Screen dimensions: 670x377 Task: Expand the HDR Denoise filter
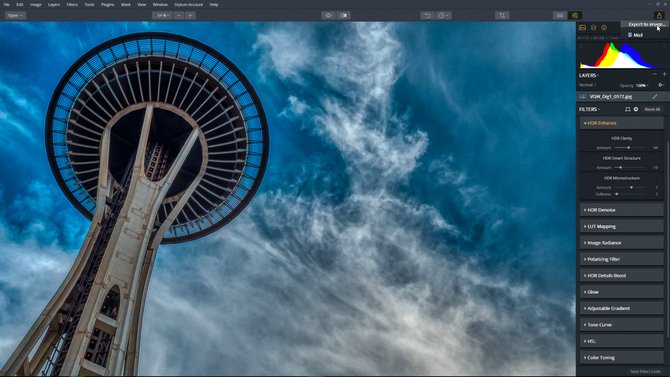622,210
